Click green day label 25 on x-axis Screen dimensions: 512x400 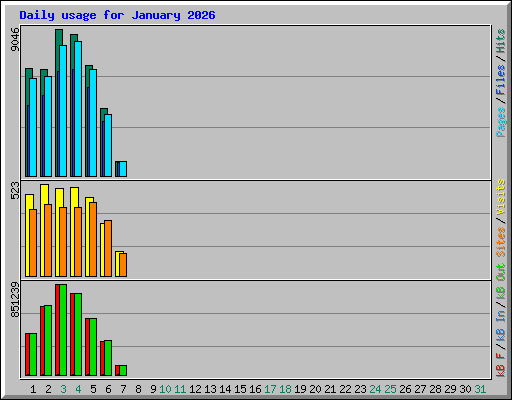[x=390, y=389]
